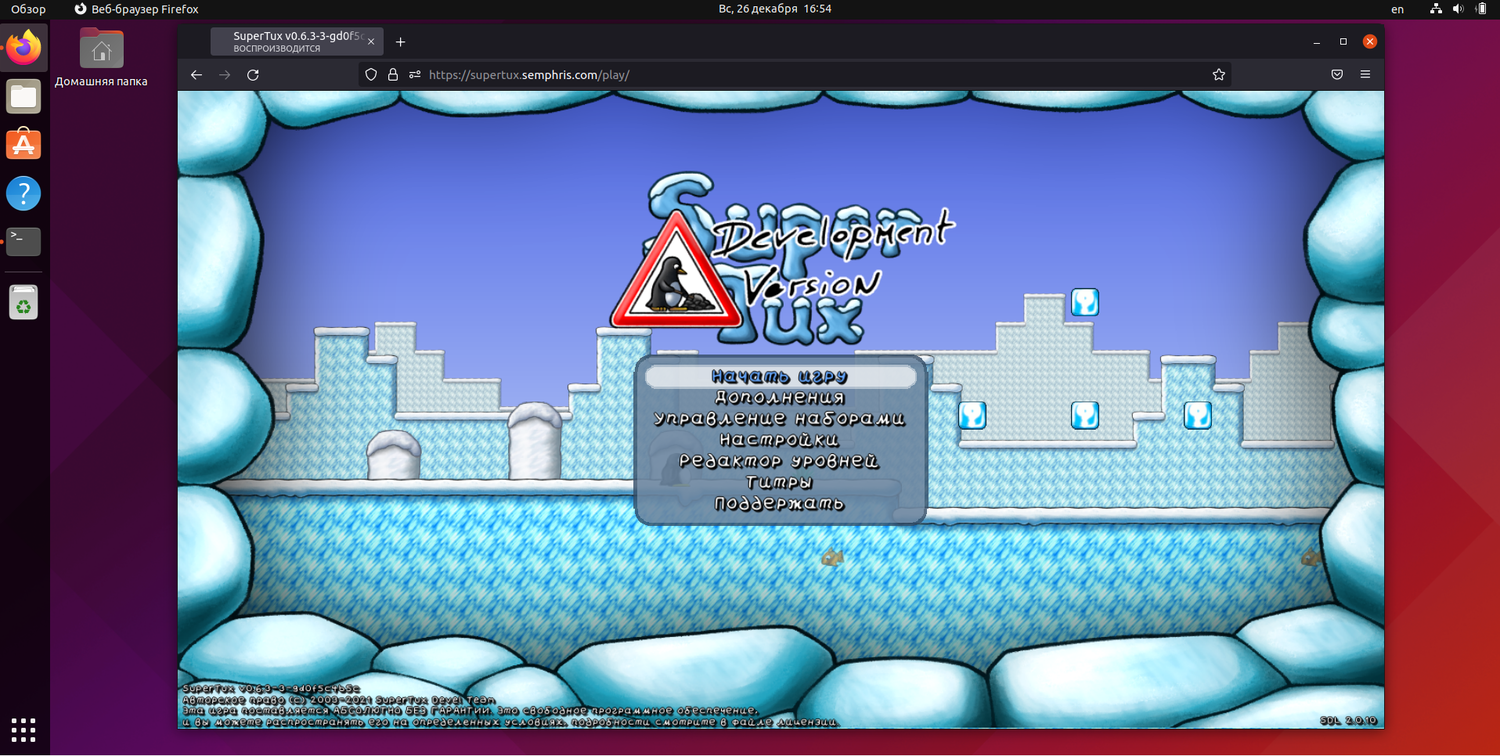Open the Files manager from the dock
Screen dimensions: 1500x756
pos(24,97)
